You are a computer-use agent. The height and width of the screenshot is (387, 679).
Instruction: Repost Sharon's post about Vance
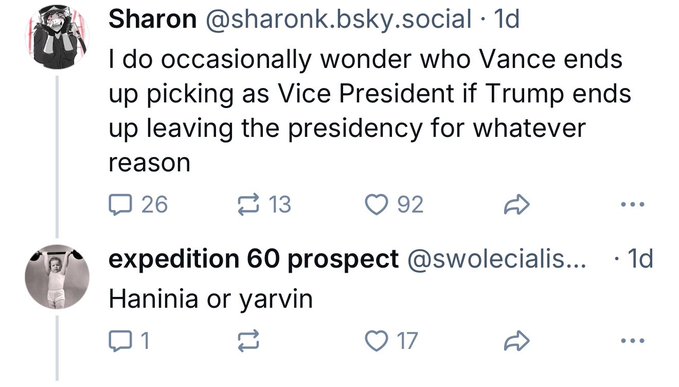point(249,204)
